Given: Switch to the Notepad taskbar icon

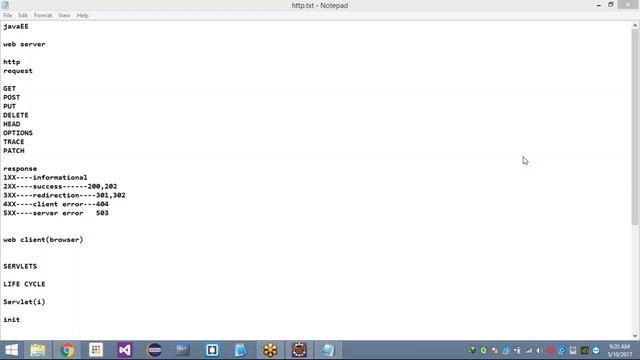Looking at the screenshot, I should point(328,350).
